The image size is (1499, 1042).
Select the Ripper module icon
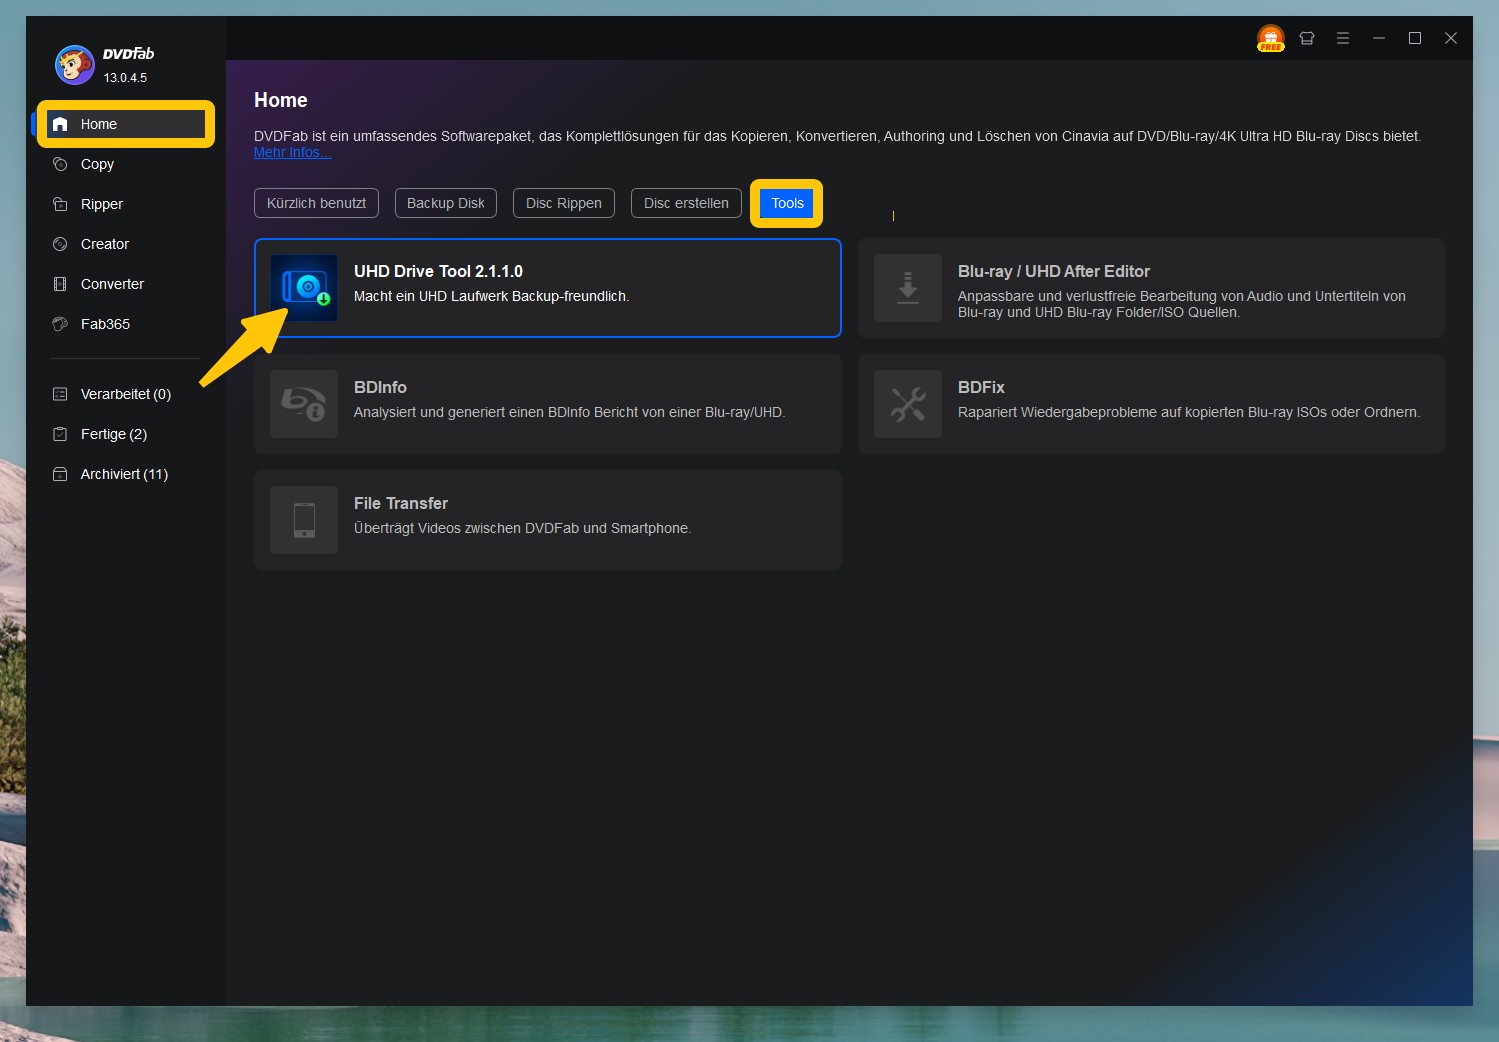61,204
